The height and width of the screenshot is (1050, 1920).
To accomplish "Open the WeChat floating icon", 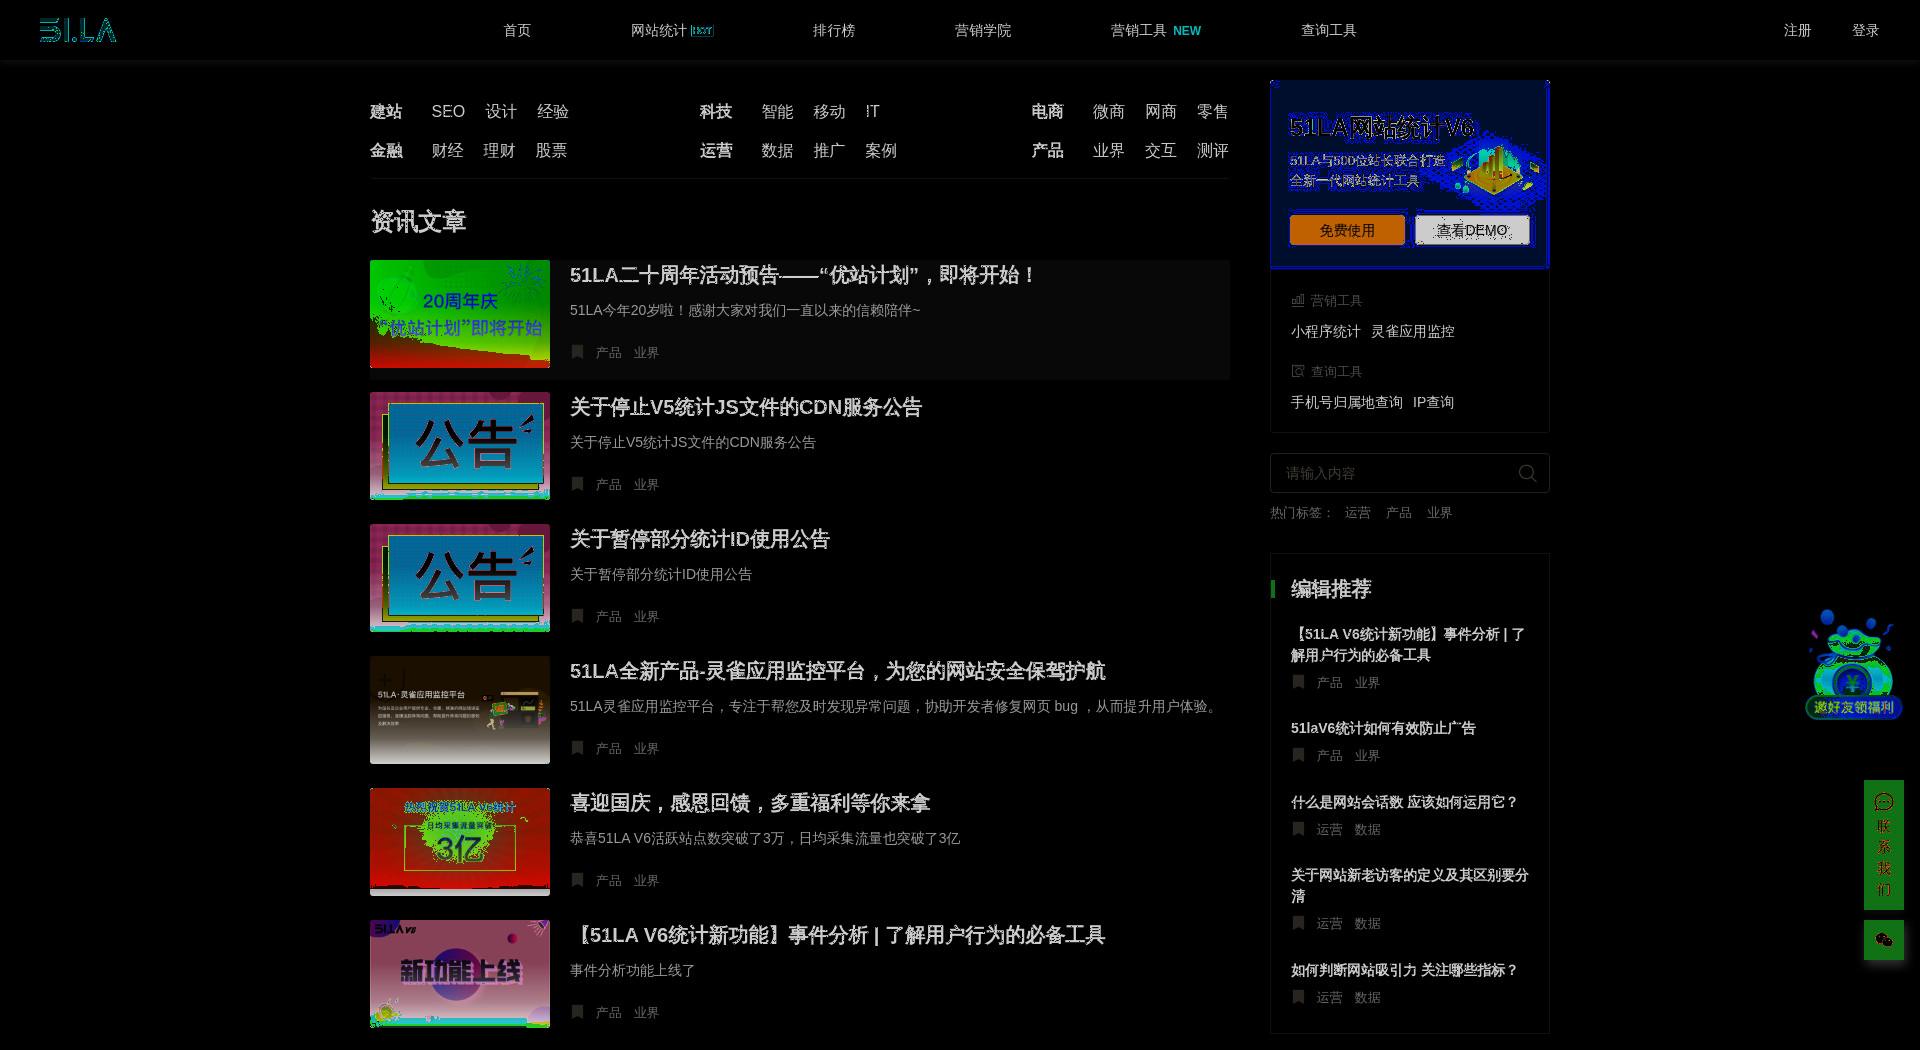I will (x=1884, y=940).
